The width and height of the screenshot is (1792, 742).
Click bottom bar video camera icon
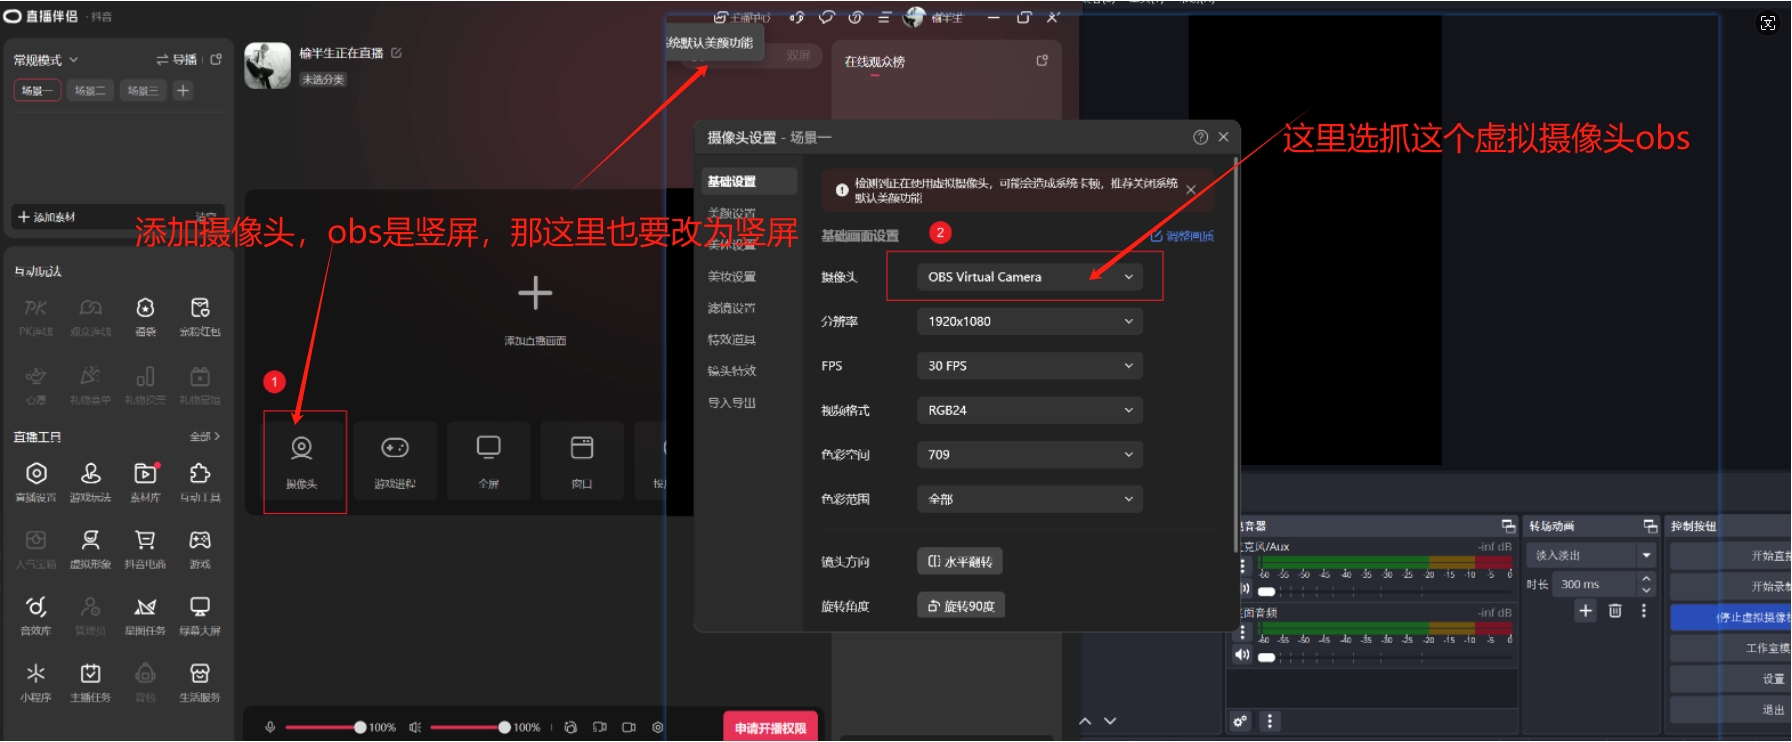pos(629,727)
